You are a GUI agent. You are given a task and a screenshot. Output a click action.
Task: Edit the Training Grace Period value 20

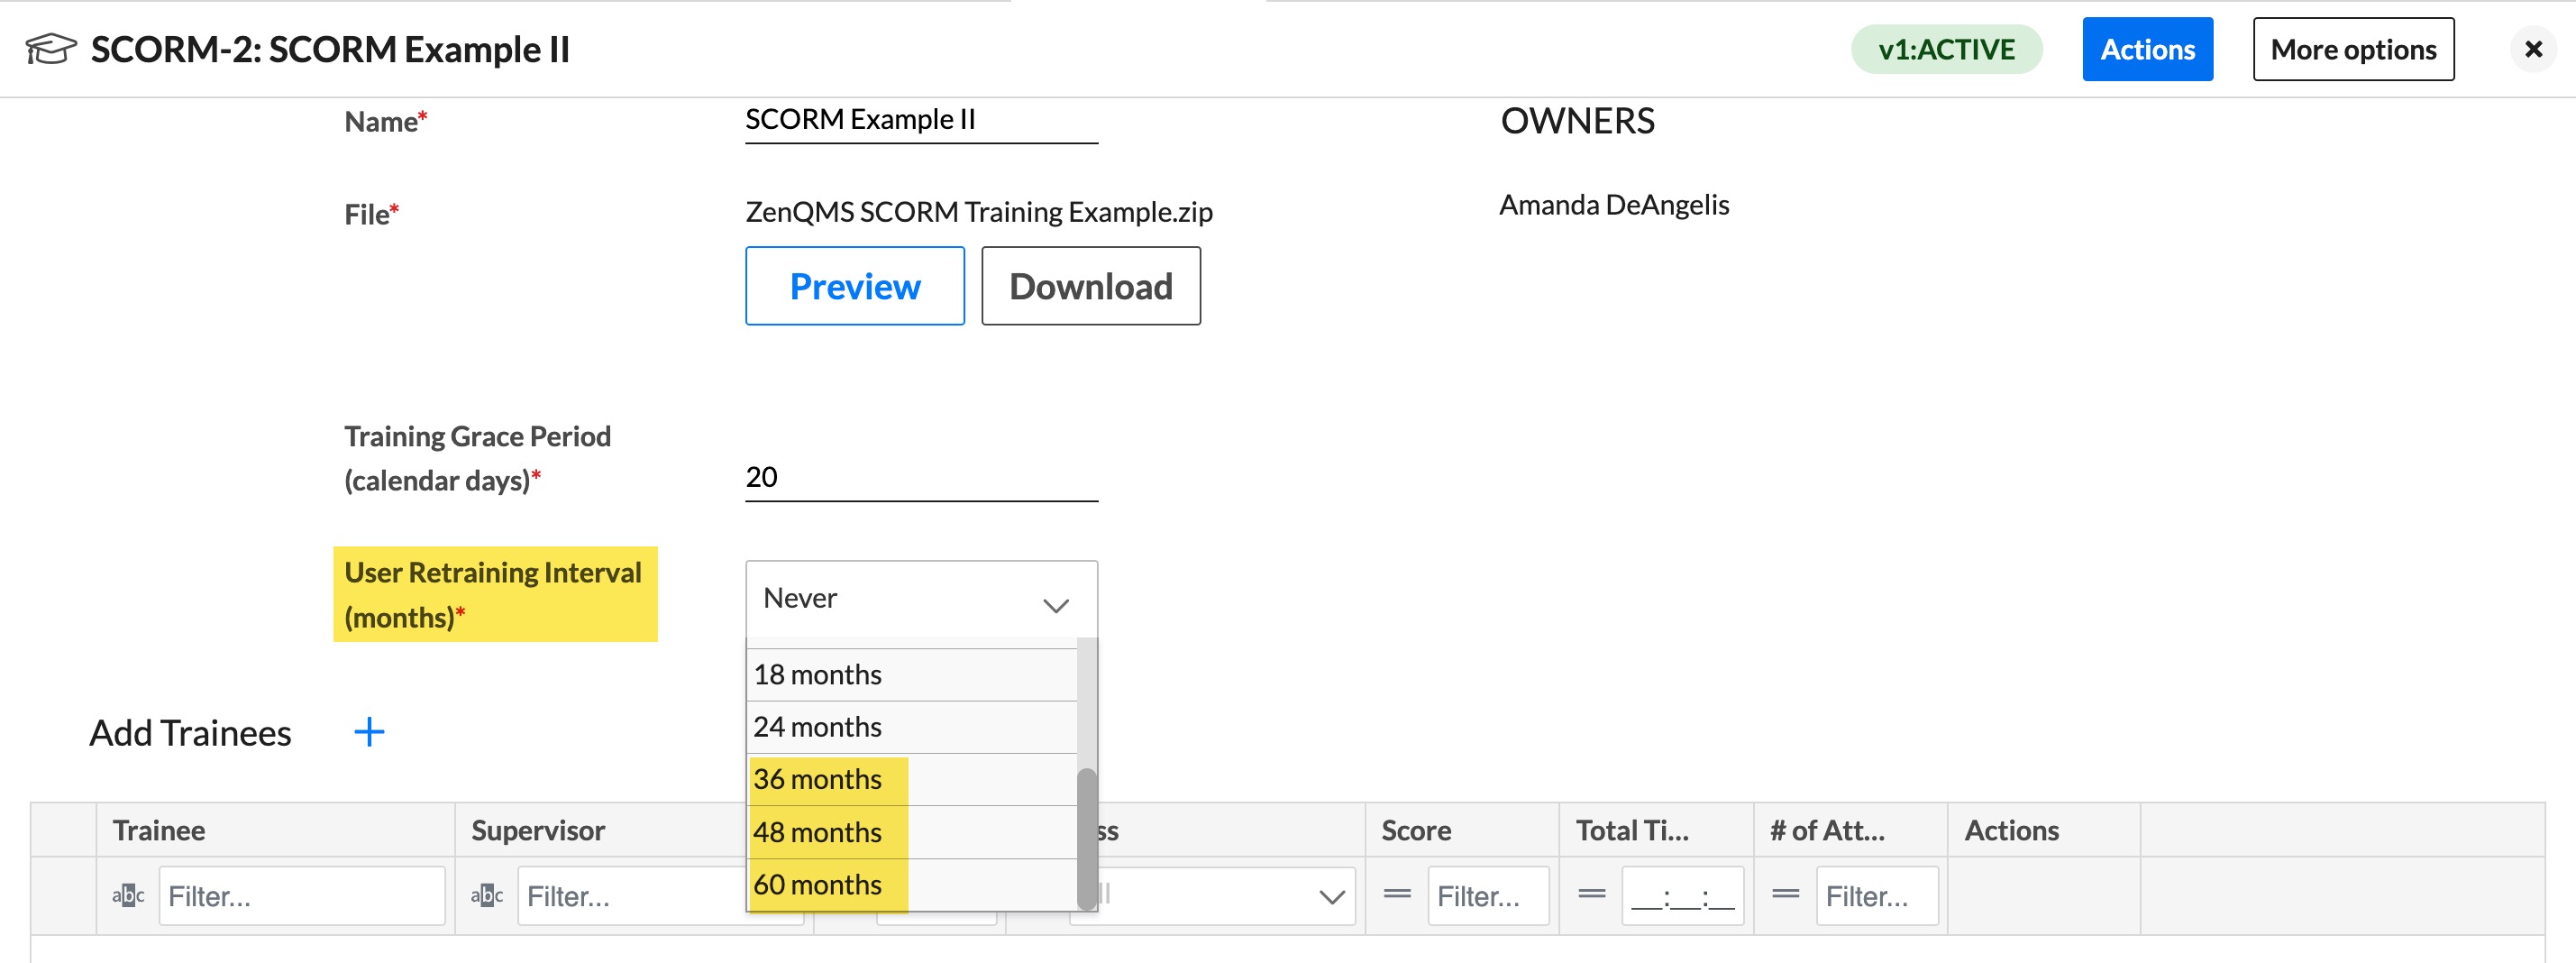921,477
